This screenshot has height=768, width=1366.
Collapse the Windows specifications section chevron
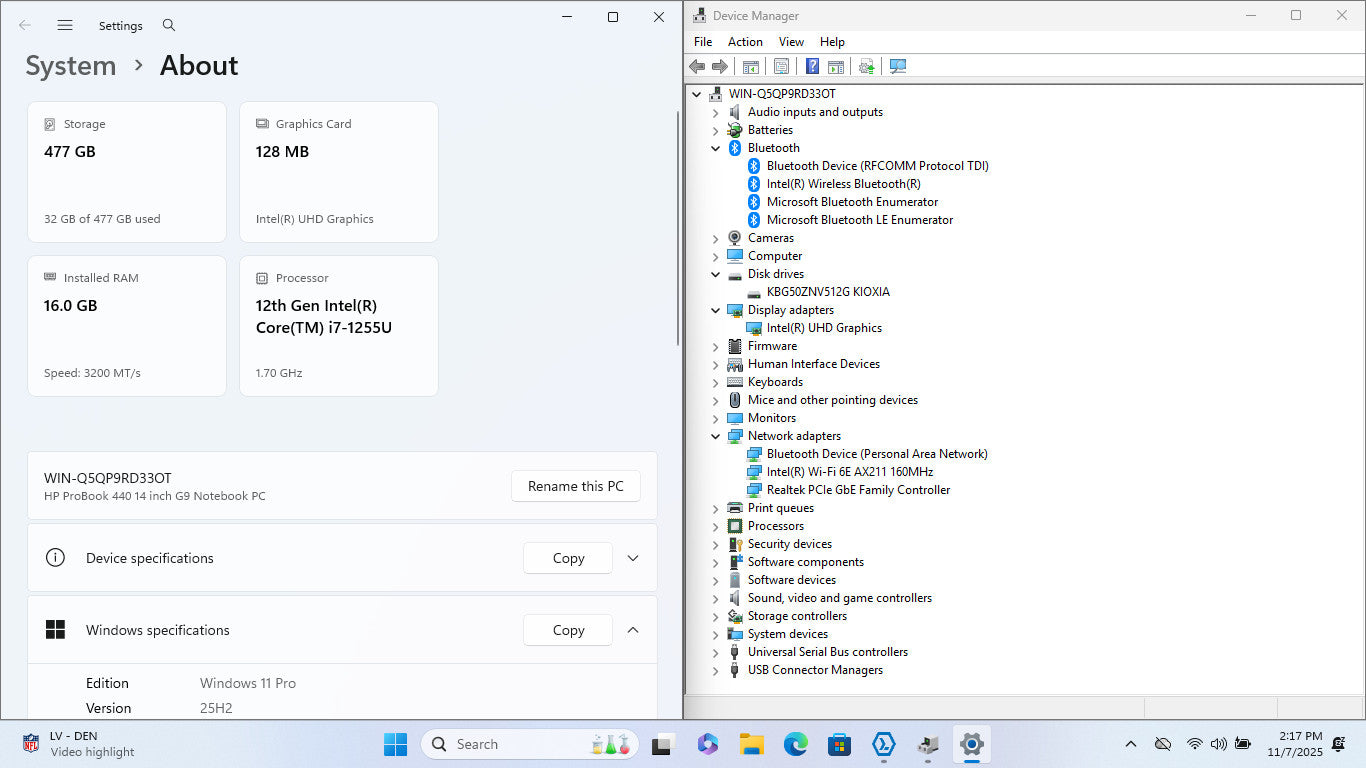[633, 630]
